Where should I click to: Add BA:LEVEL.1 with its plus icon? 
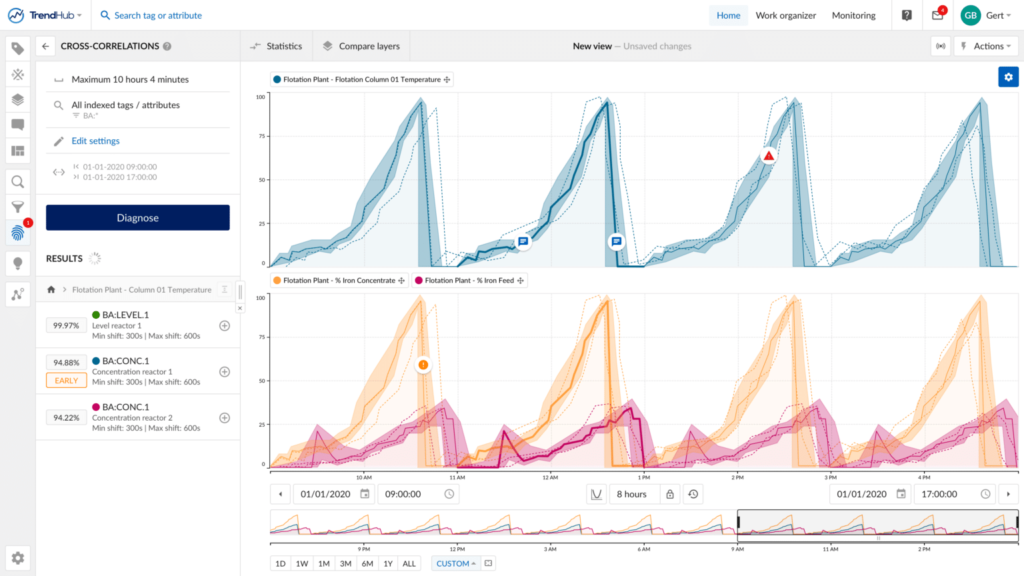(x=225, y=326)
